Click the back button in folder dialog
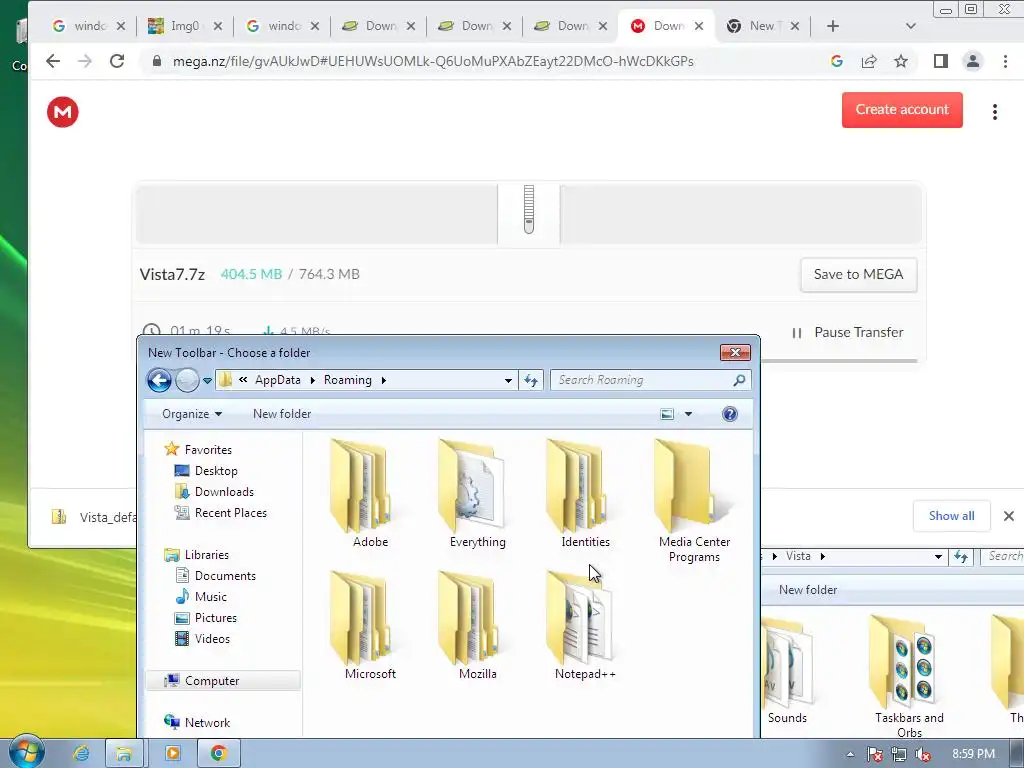This screenshot has width=1024, height=768. pyautogui.click(x=159, y=380)
